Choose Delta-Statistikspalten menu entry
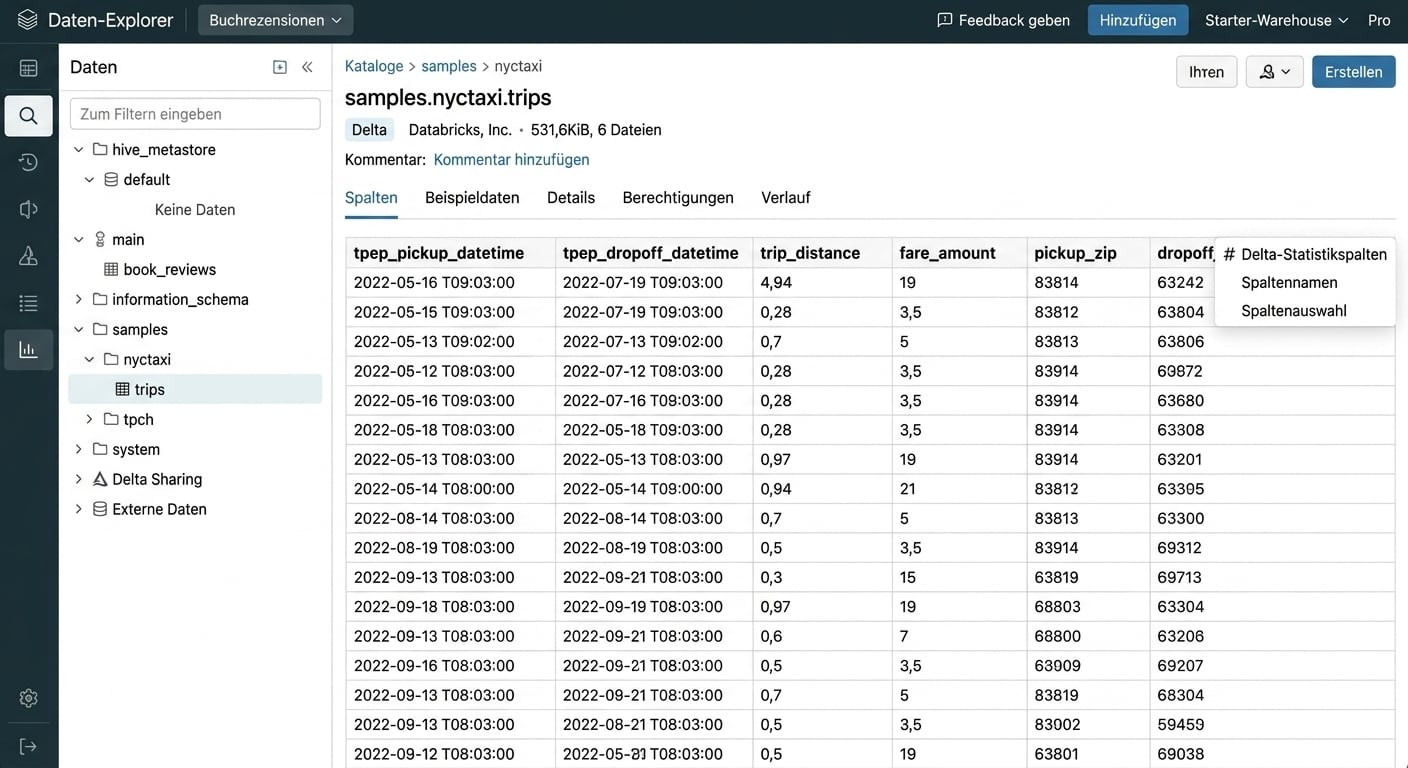The width and height of the screenshot is (1408, 768). [x=1305, y=254]
